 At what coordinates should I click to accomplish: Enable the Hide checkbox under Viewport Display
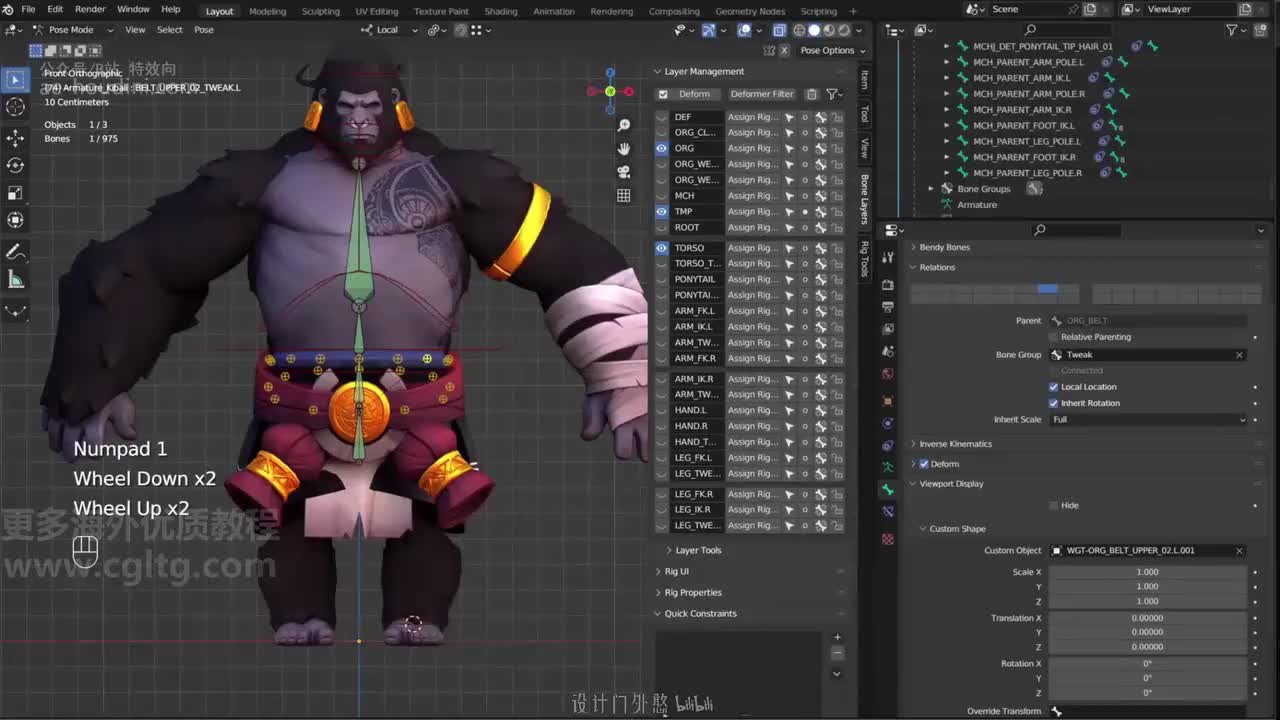1053,505
